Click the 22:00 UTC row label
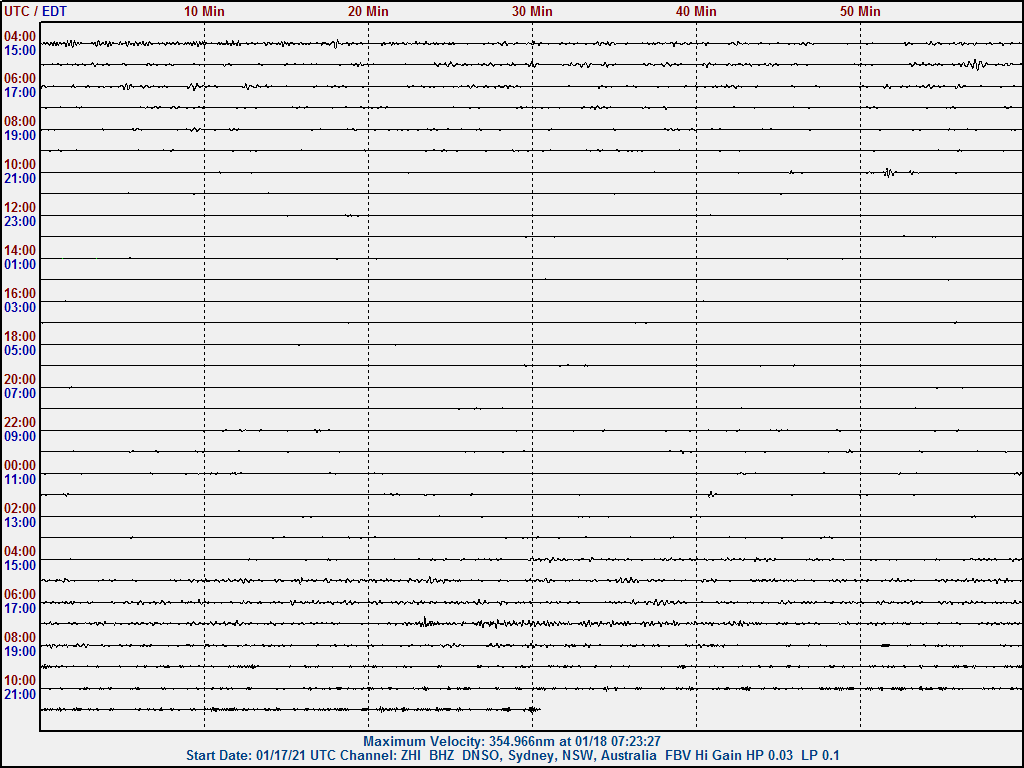The width and height of the screenshot is (1024, 768). point(20,423)
